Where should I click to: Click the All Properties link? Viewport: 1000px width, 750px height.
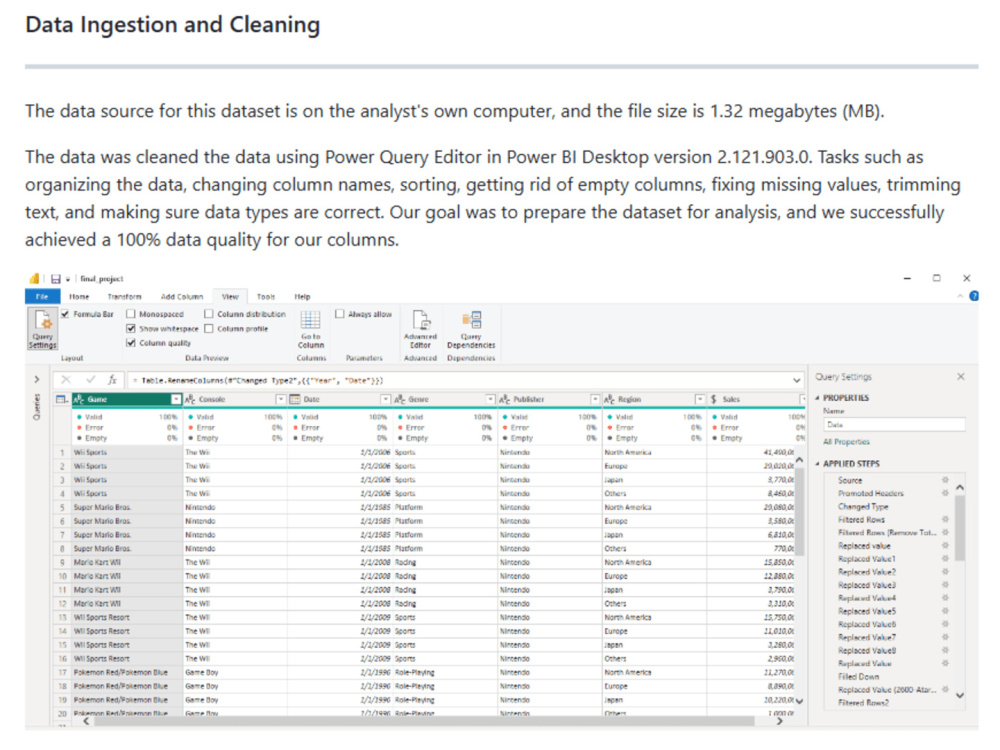click(846, 441)
